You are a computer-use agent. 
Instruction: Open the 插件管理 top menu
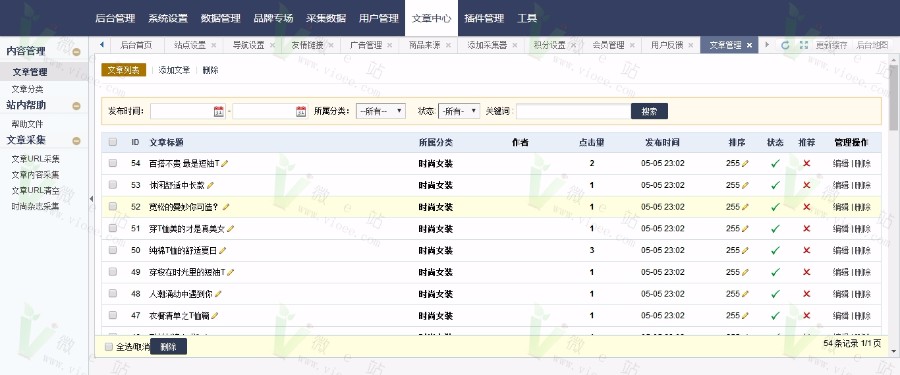(484, 18)
